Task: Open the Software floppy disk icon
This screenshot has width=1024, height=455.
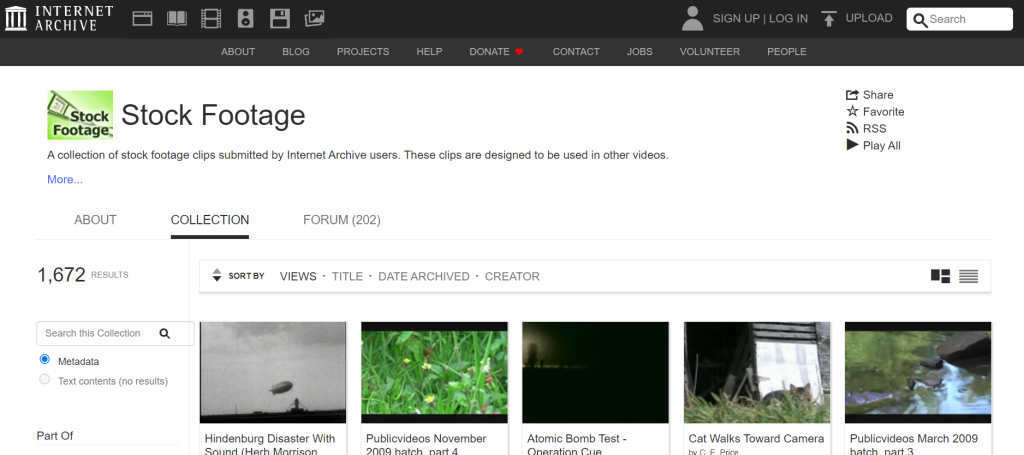Action: point(280,19)
